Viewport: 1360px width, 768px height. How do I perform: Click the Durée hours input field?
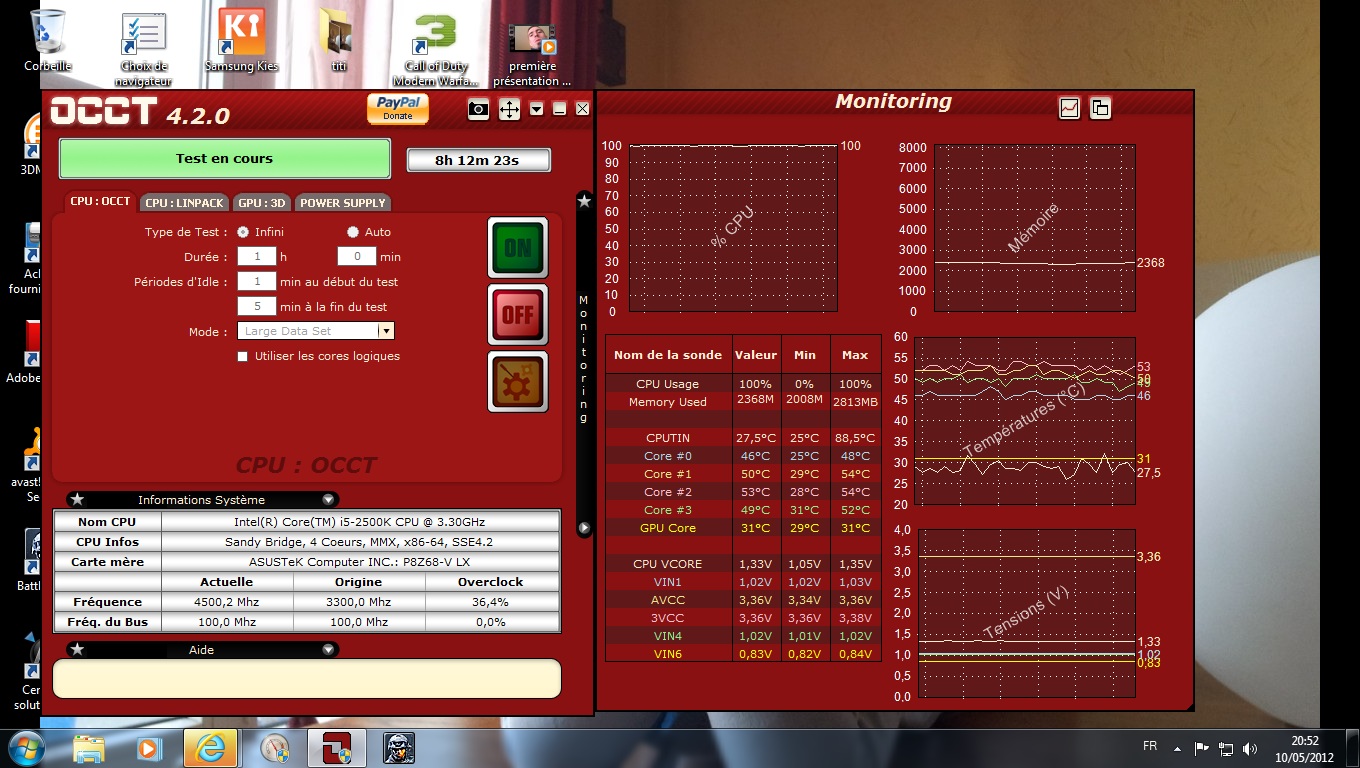click(256, 257)
